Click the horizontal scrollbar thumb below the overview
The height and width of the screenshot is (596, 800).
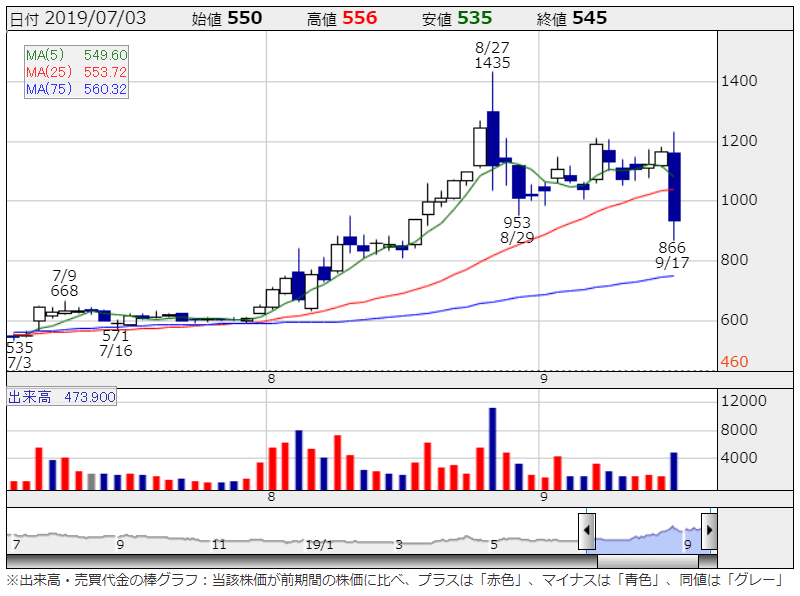[x=647, y=561]
